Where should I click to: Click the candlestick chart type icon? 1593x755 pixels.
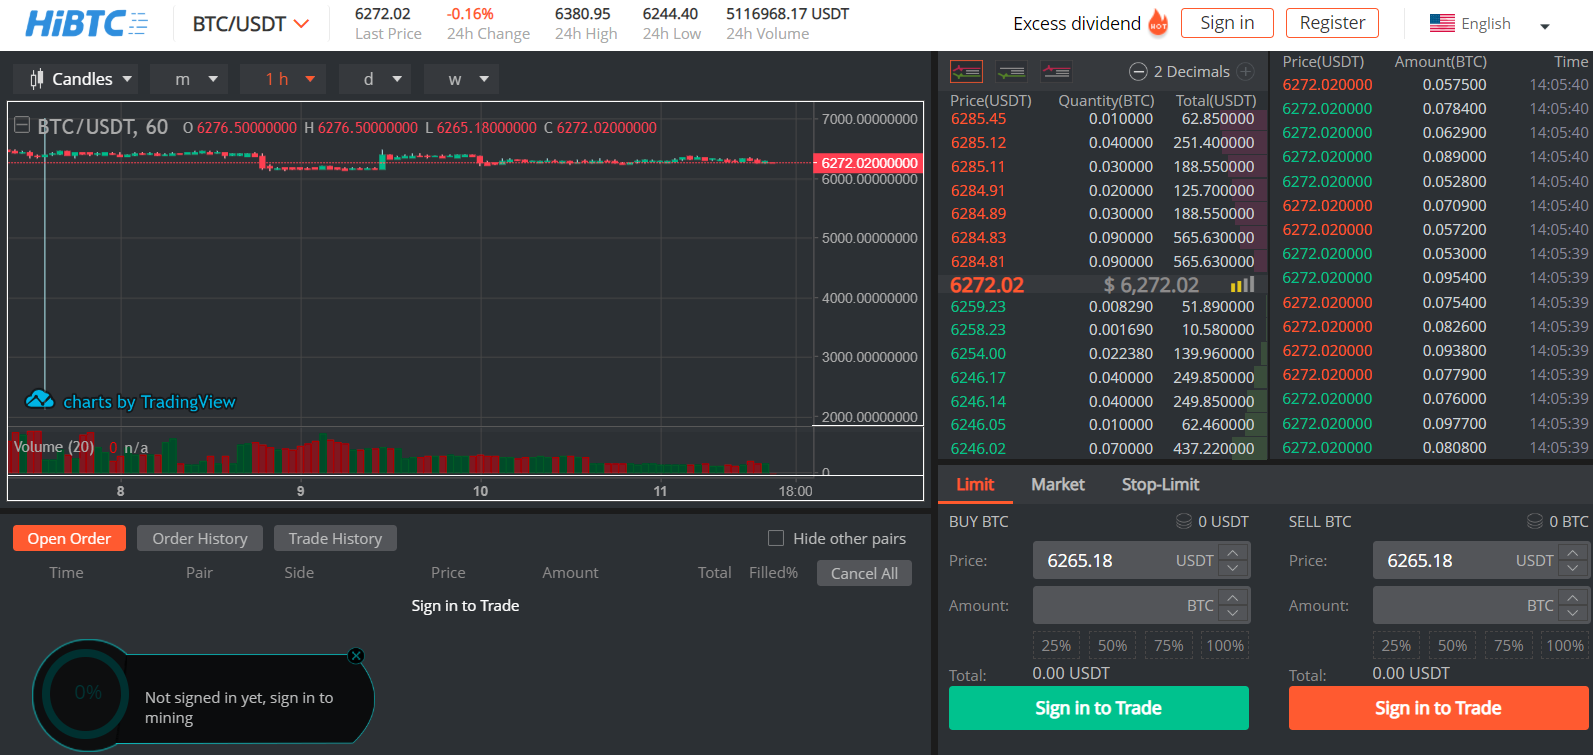(x=37, y=79)
